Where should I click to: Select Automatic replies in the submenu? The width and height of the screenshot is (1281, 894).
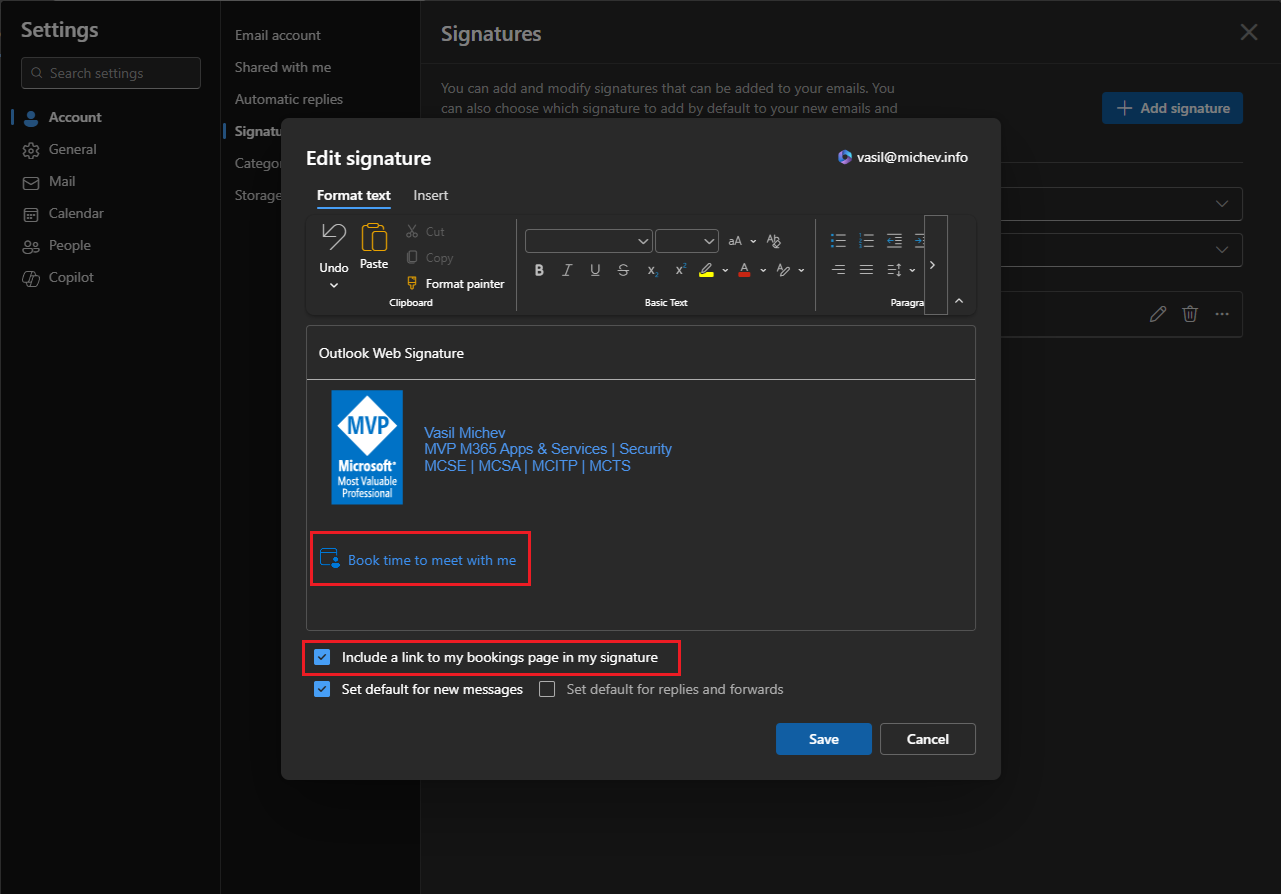pos(289,99)
